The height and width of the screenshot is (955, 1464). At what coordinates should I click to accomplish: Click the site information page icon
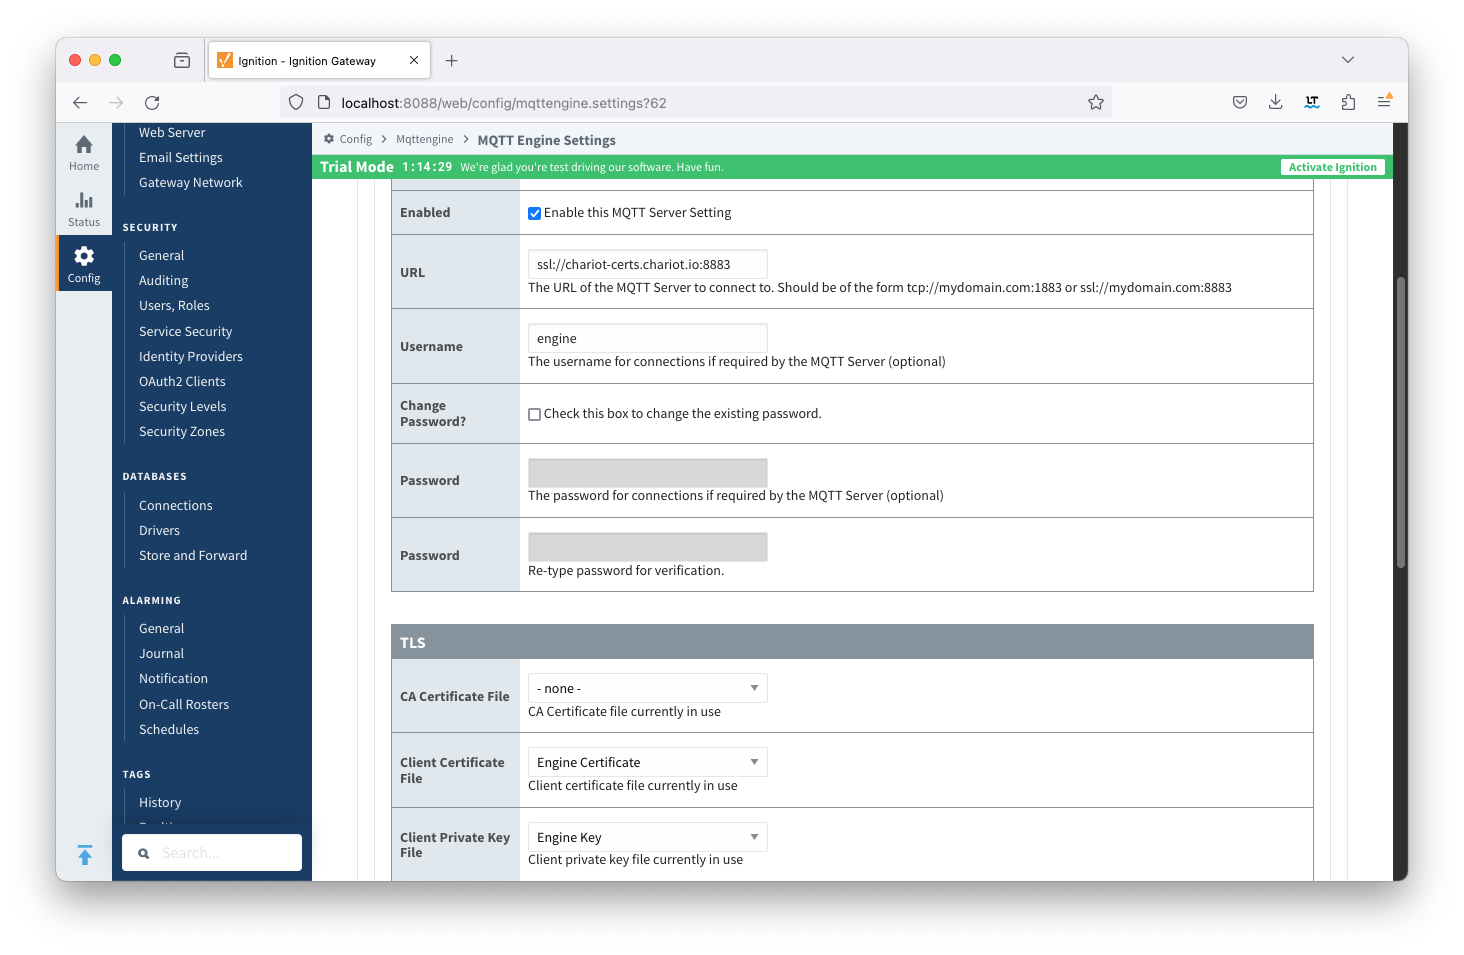323,102
